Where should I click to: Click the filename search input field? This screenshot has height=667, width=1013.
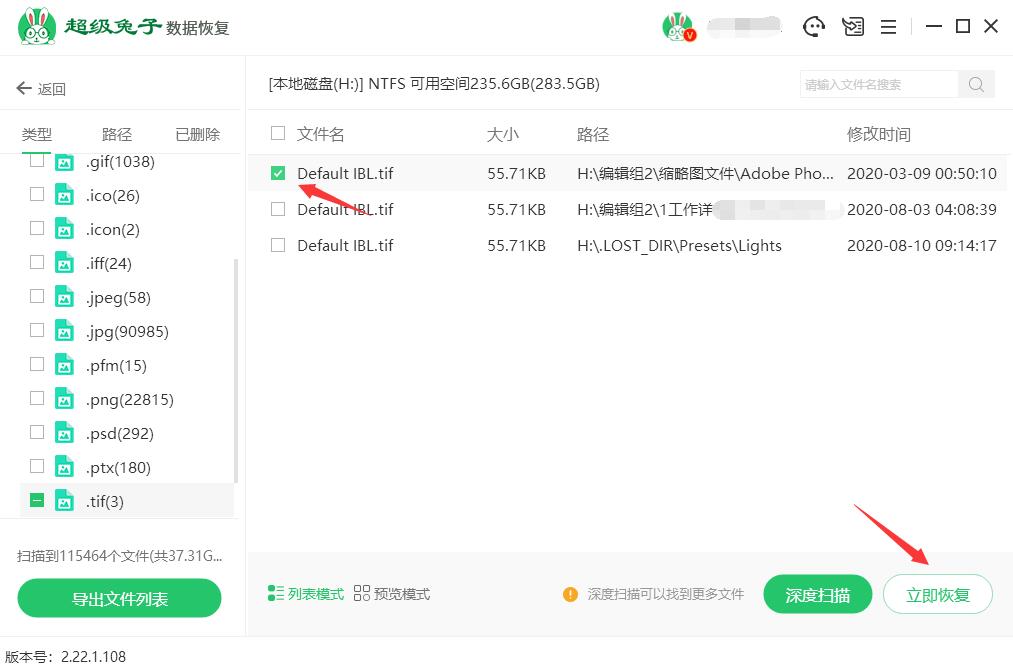pos(880,85)
